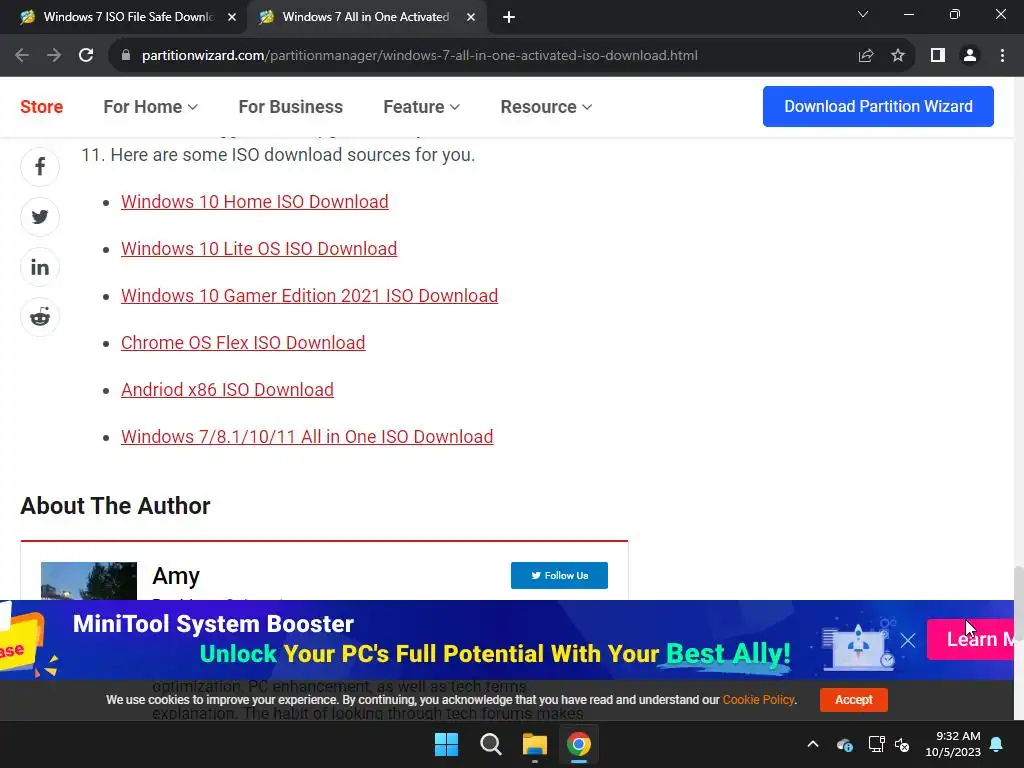The width and height of the screenshot is (1024, 768).
Task: Open Chrome OS Flex ISO Download link
Action: click(x=243, y=343)
